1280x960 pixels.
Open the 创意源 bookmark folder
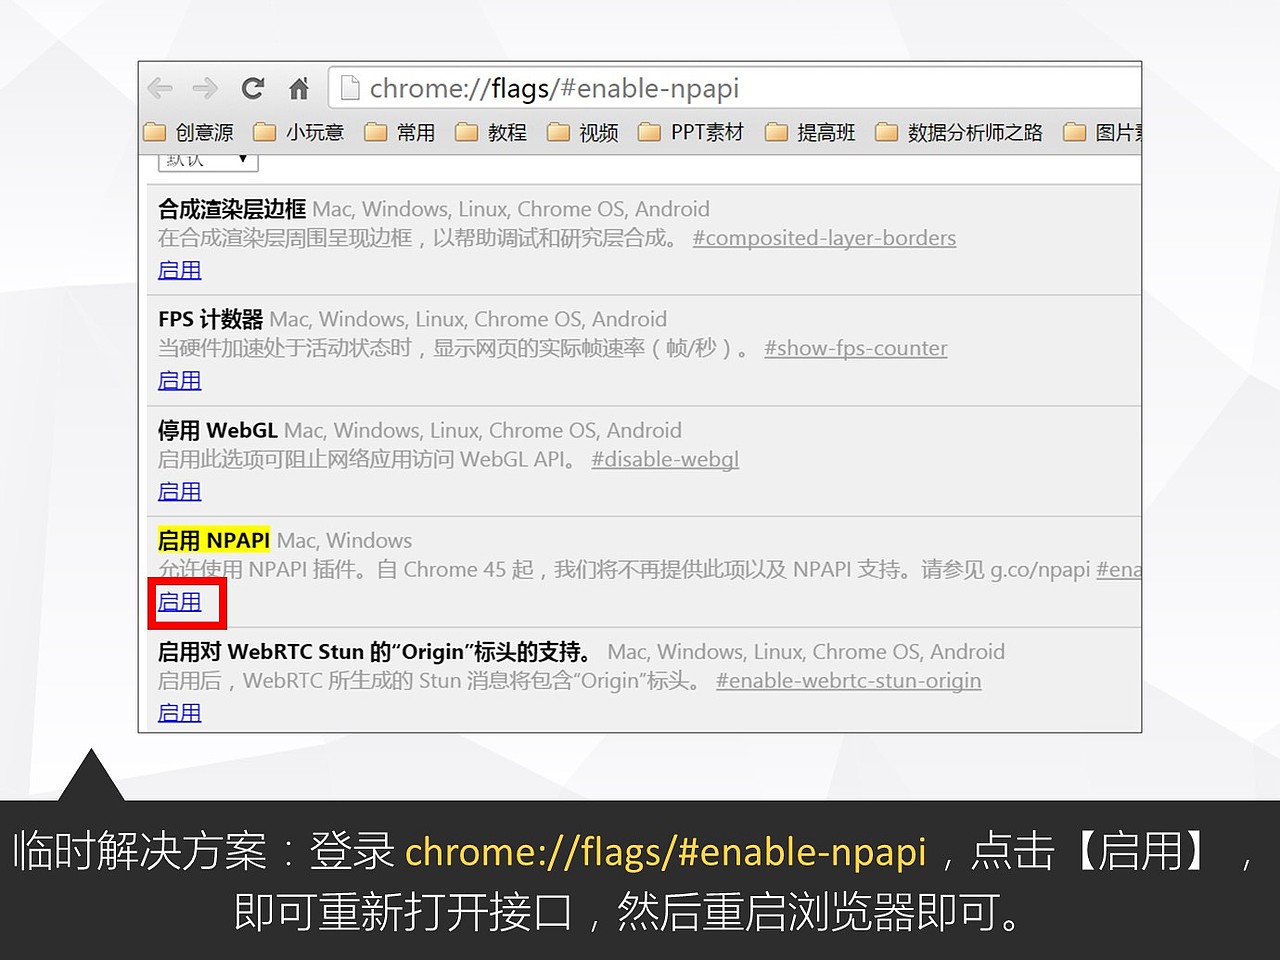pos(189,132)
